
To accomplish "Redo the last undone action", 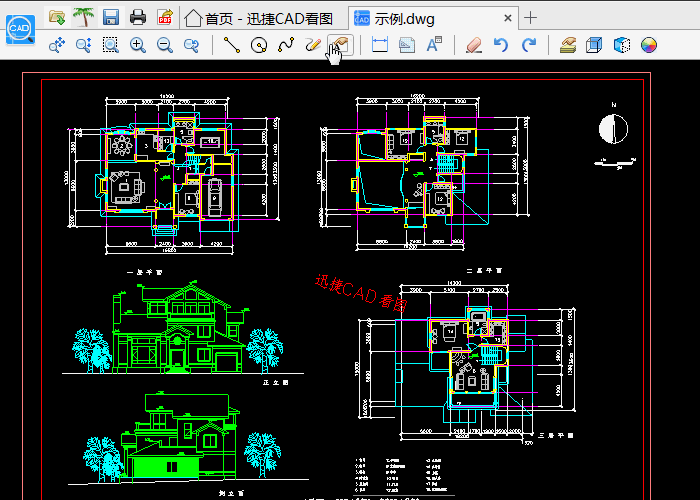I will pyautogui.click(x=528, y=45).
